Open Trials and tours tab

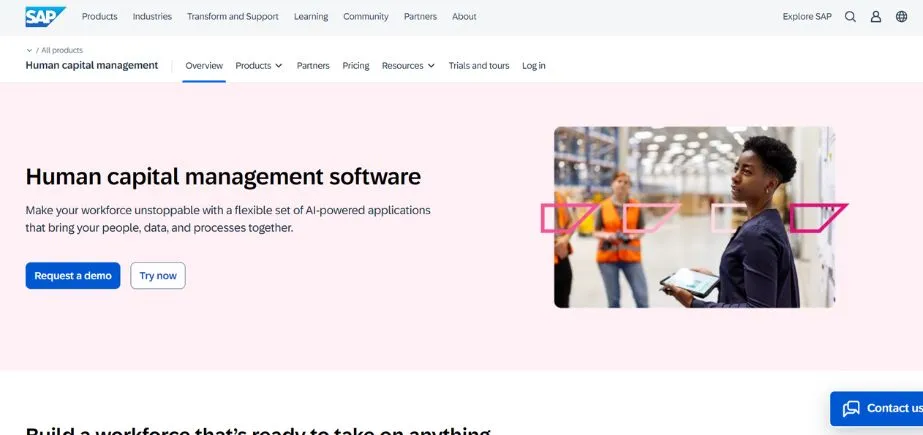(479, 66)
